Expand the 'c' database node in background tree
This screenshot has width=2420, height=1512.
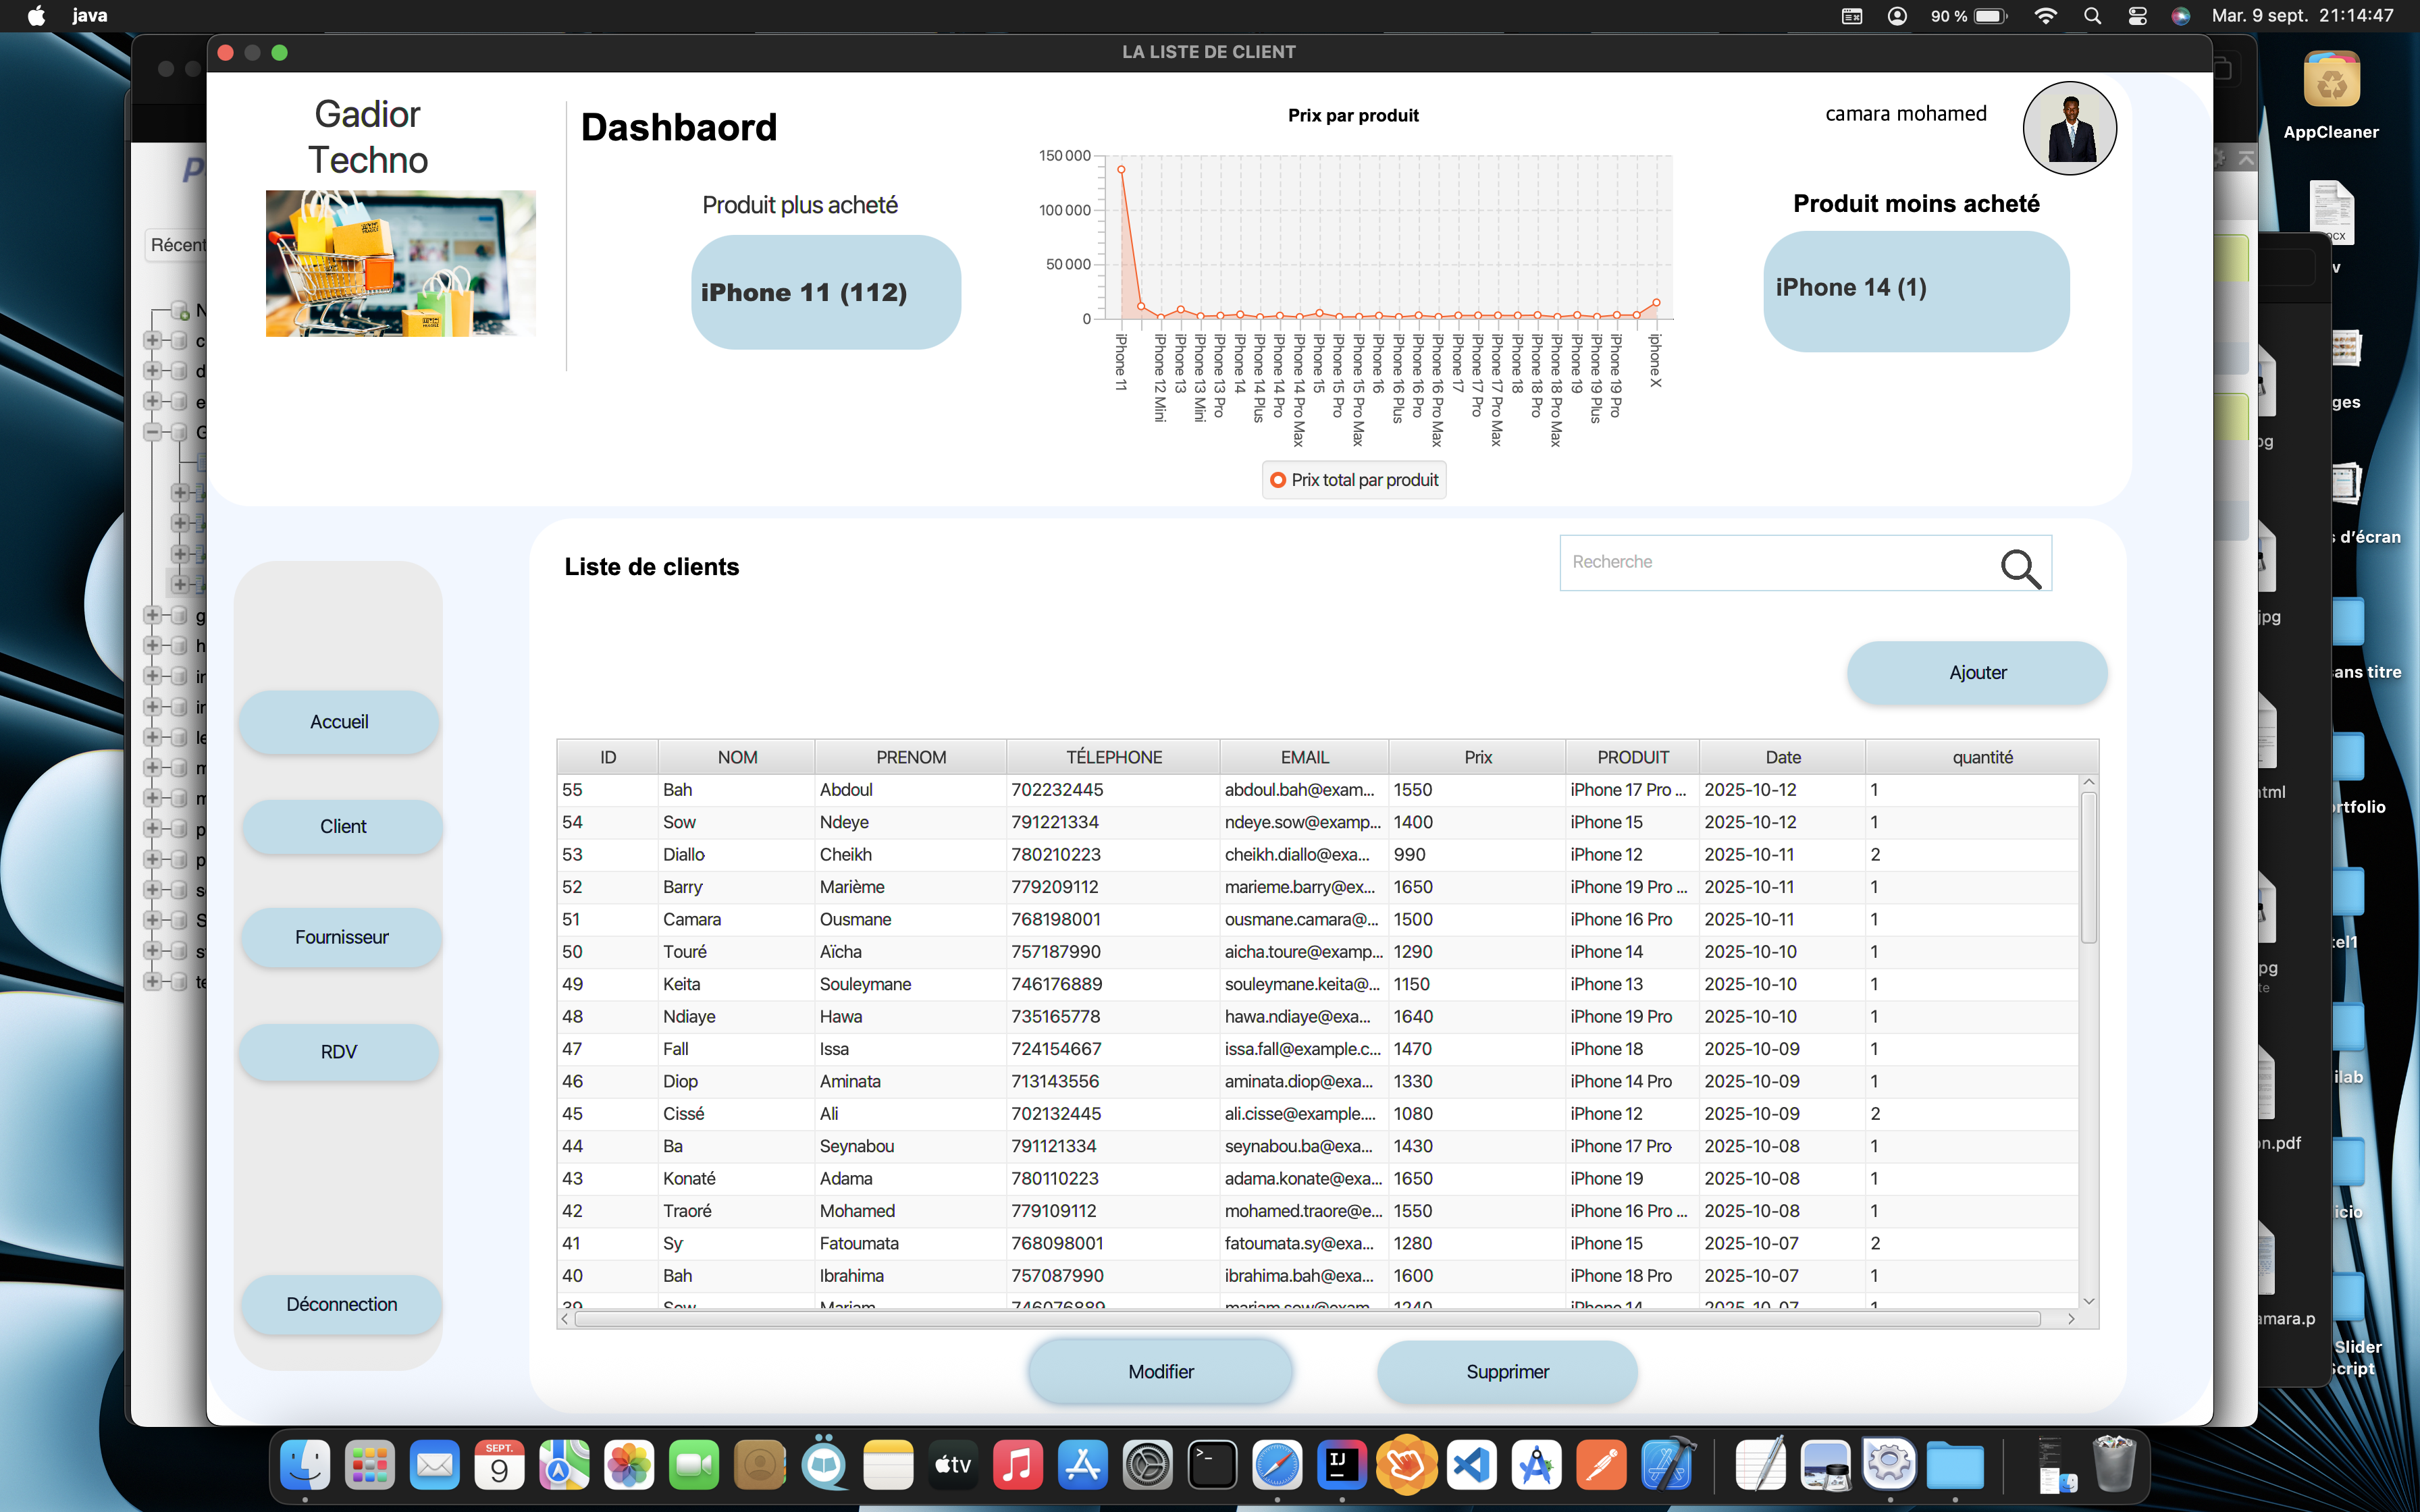(152, 340)
